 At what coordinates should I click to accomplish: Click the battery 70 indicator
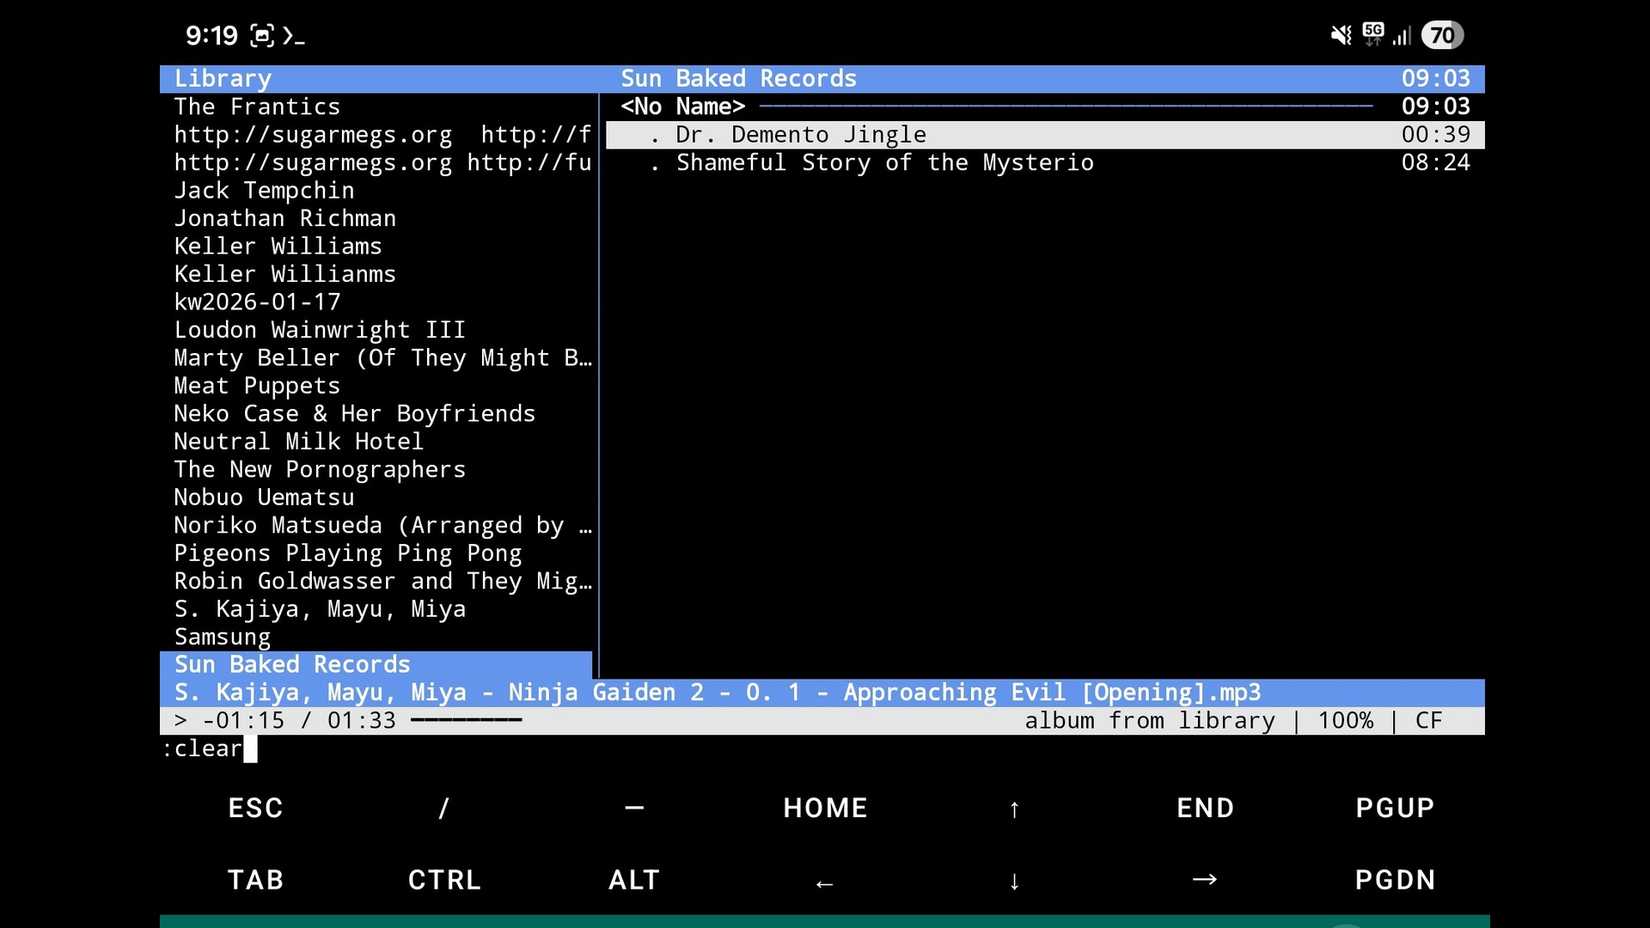[1442, 36]
